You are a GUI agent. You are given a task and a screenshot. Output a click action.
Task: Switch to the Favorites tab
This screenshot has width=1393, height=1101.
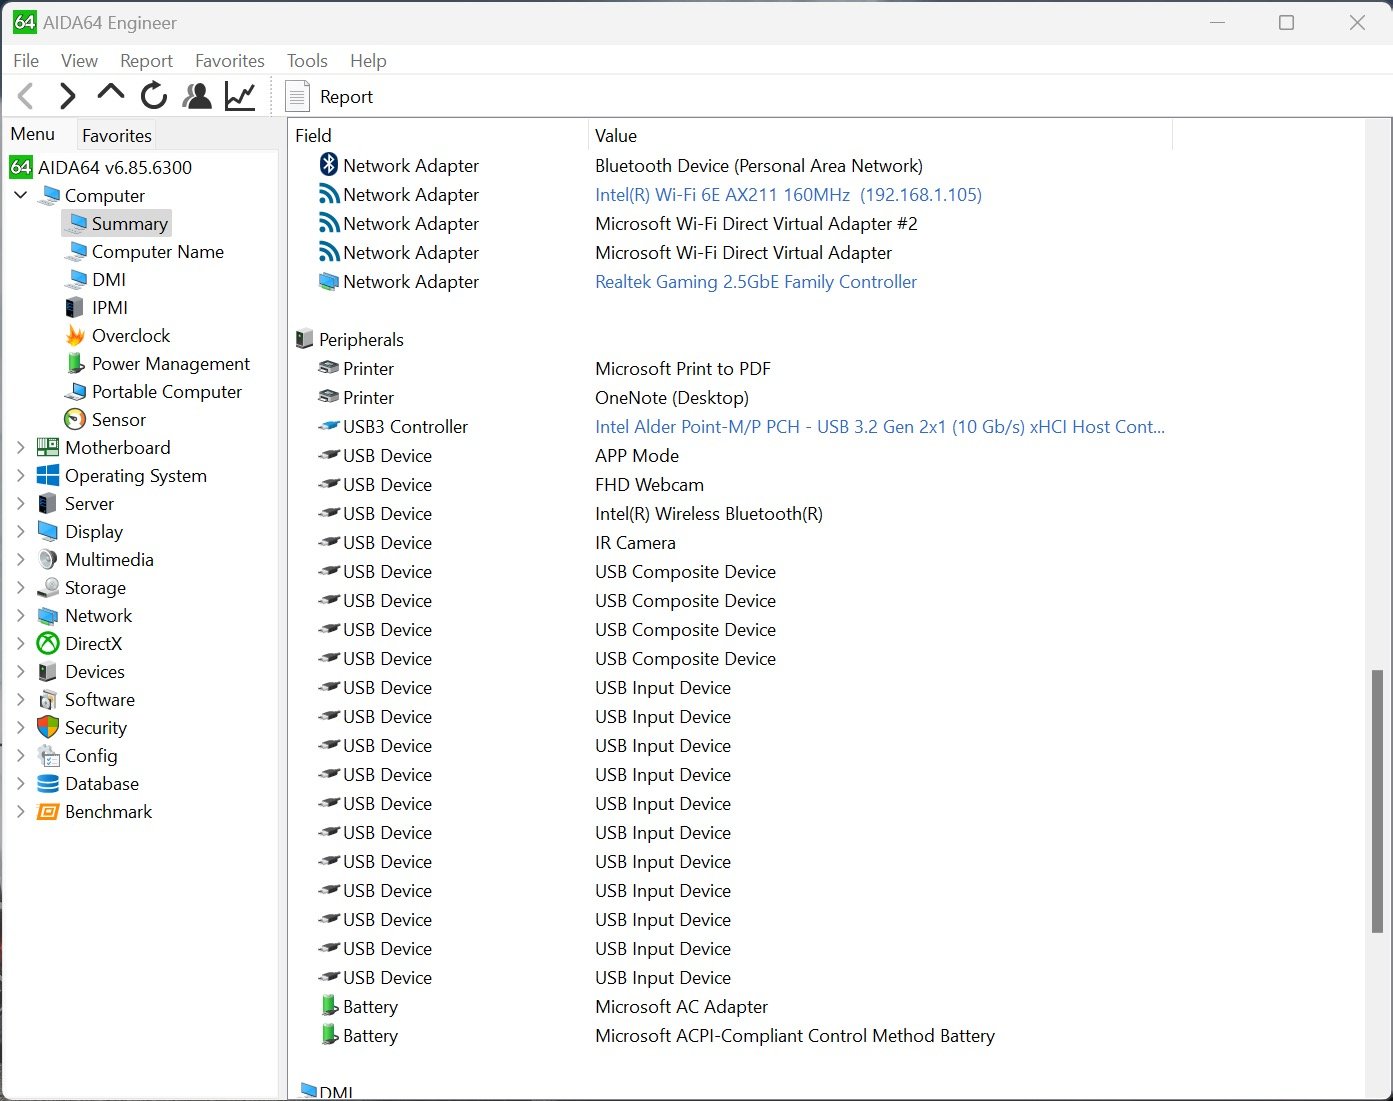click(x=117, y=135)
